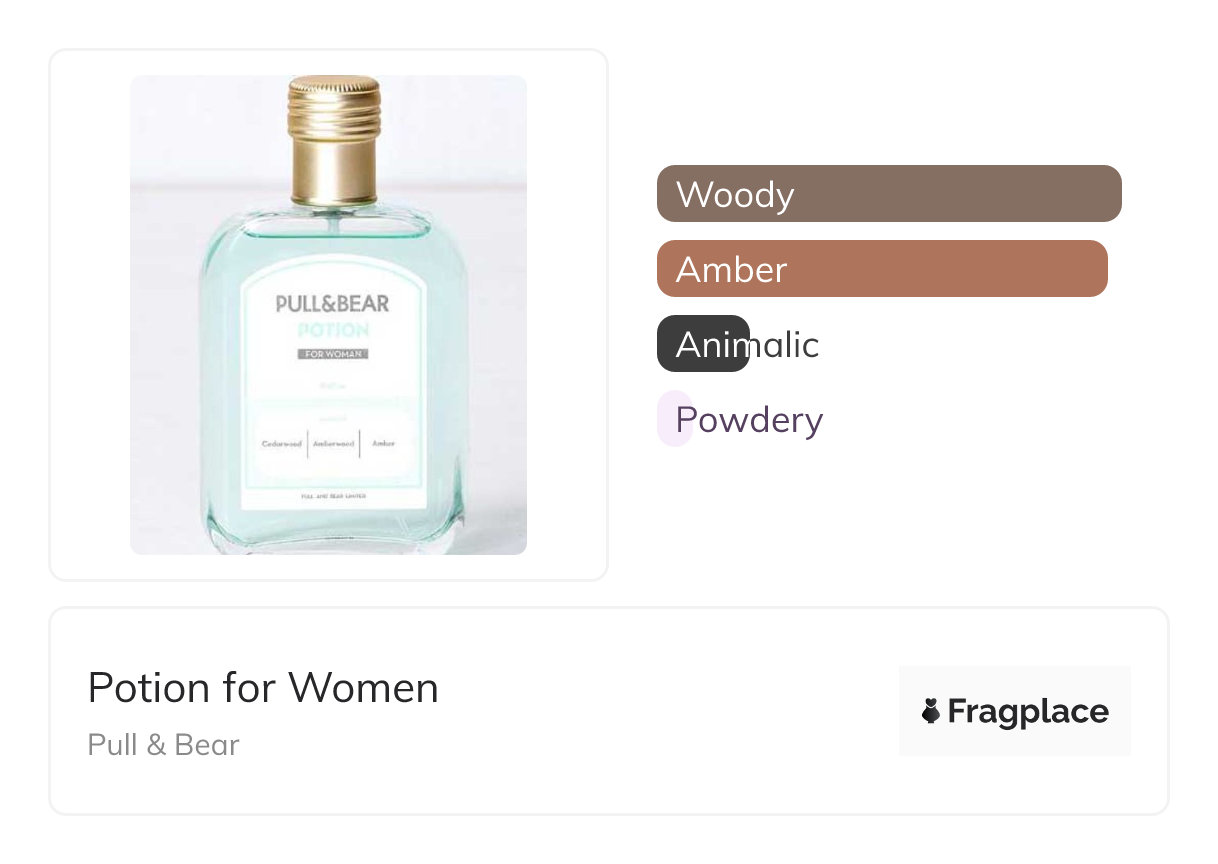
Task: Click the FOR WOMAN badge on bottle
Action: pos(333,354)
